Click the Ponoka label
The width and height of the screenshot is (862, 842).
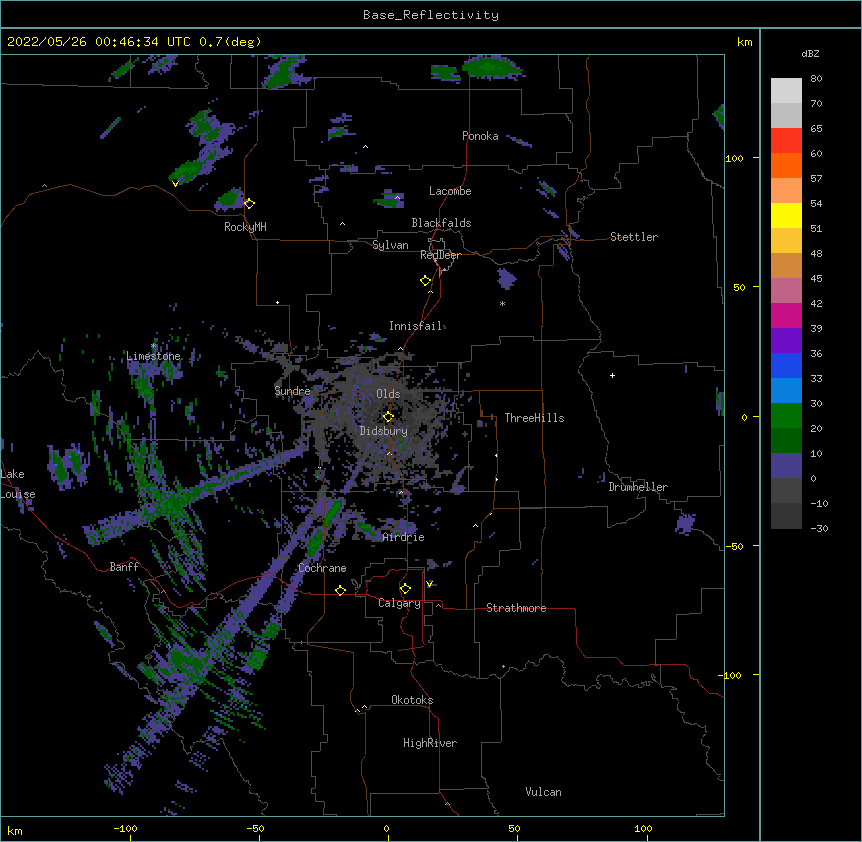(x=480, y=136)
